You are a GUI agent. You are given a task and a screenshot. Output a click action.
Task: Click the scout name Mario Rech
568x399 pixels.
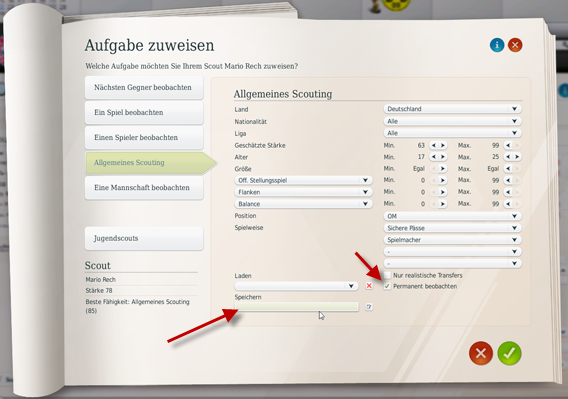(101, 279)
